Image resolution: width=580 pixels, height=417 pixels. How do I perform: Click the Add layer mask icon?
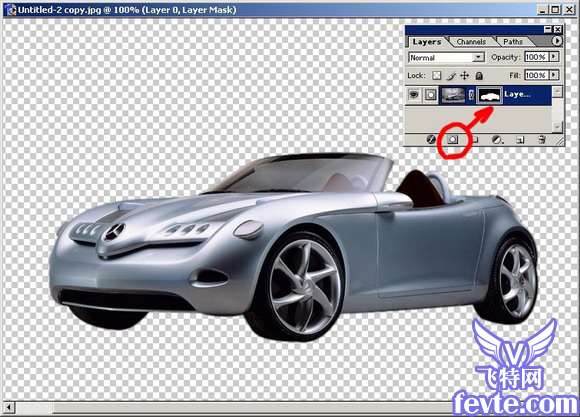(x=453, y=139)
